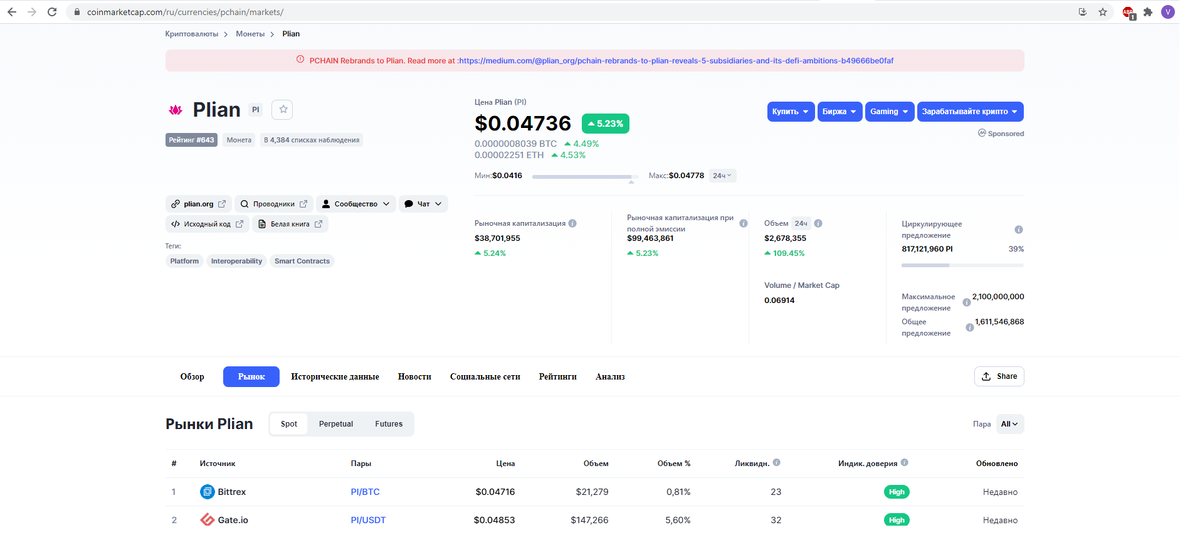Open the Новости tab
Image resolution: width=1200 pixels, height=547 pixels.
414,377
